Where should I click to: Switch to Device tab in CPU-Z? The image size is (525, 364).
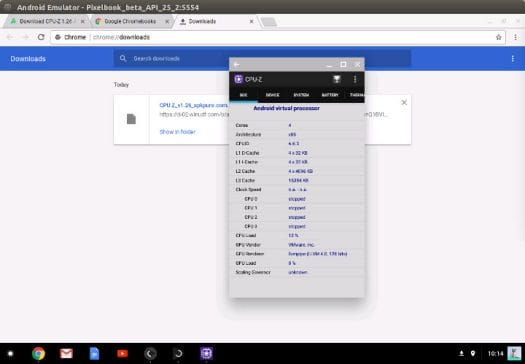(272, 95)
